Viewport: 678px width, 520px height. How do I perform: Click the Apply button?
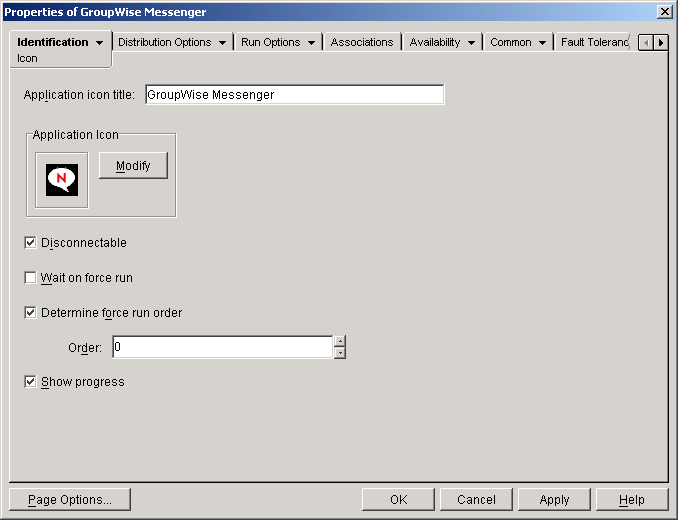click(554, 500)
